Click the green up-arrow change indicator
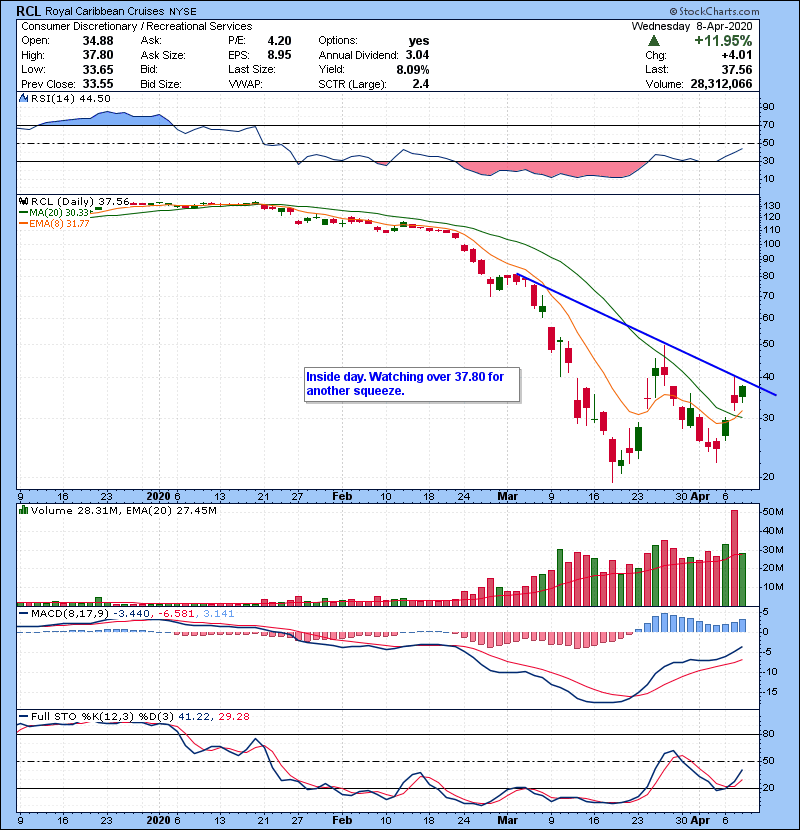 [x=653, y=41]
